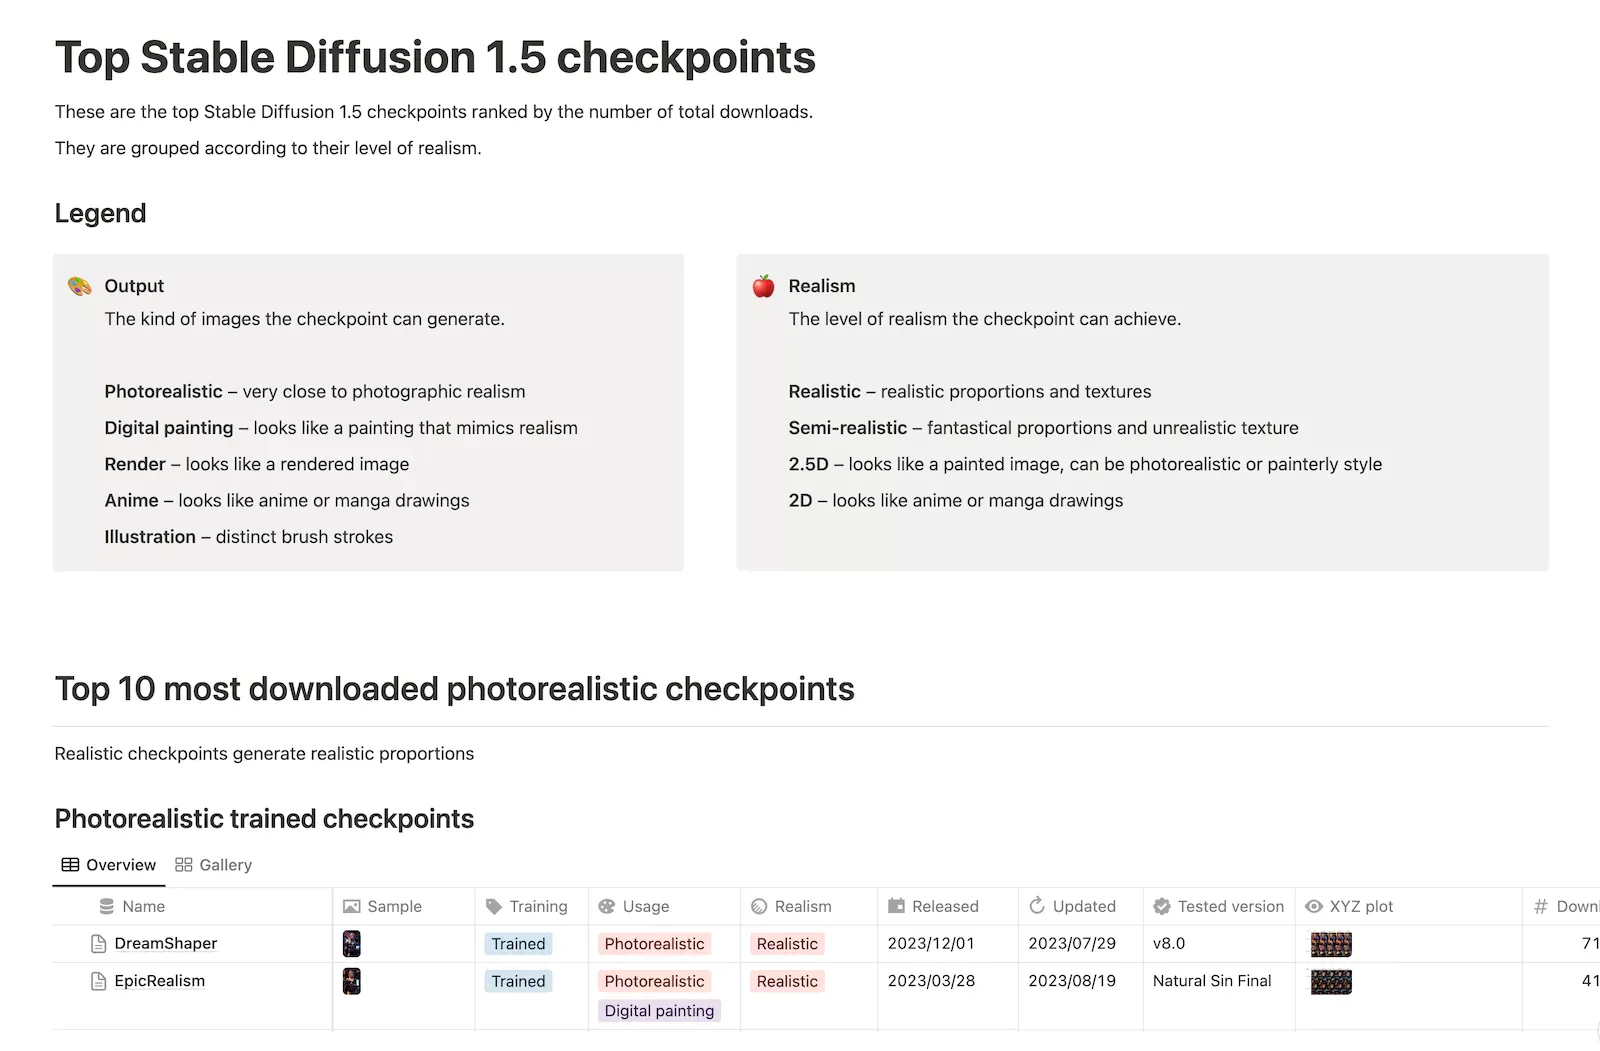Select the Photorealistic usage tag on DreamShaper row
The width and height of the screenshot is (1600, 1051).
pyautogui.click(x=654, y=943)
